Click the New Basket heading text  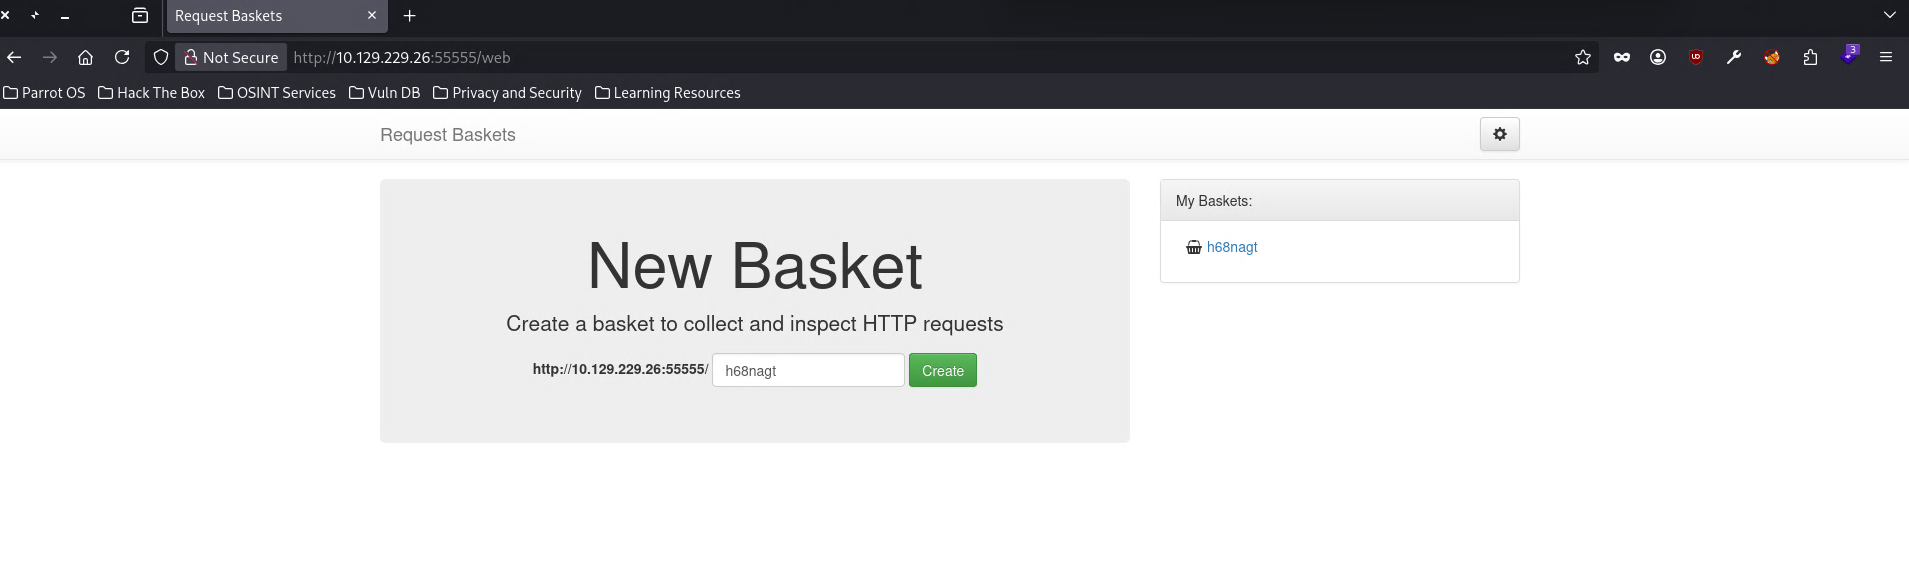click(755, 266)
